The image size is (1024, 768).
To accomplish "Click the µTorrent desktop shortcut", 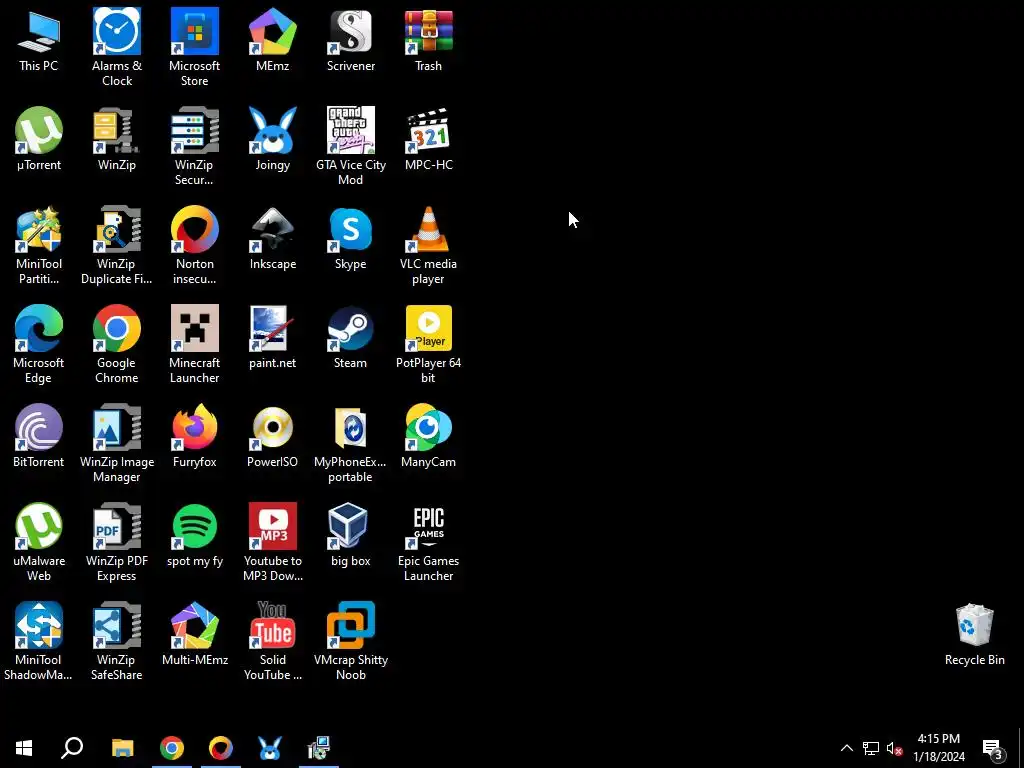I will pyautogui.click(x=39, y=139).
